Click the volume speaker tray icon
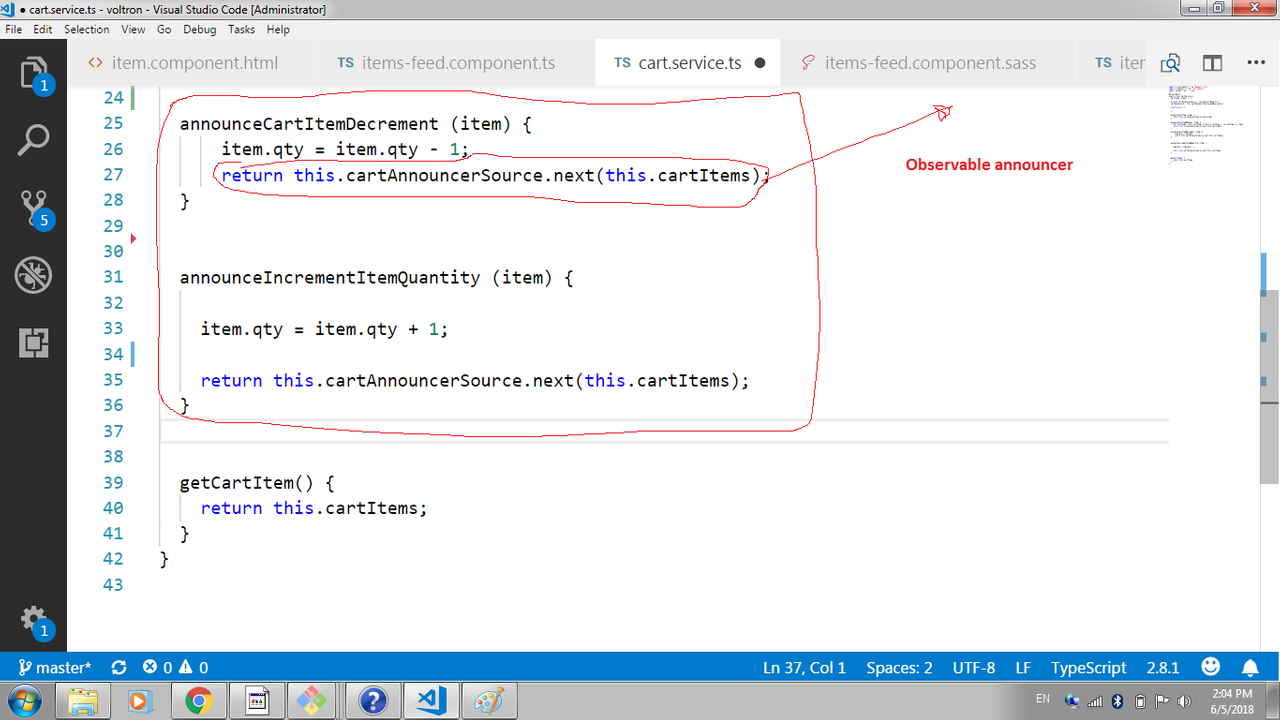The width and height of the screenshot is (1280, 720). tap(1185, 701)
